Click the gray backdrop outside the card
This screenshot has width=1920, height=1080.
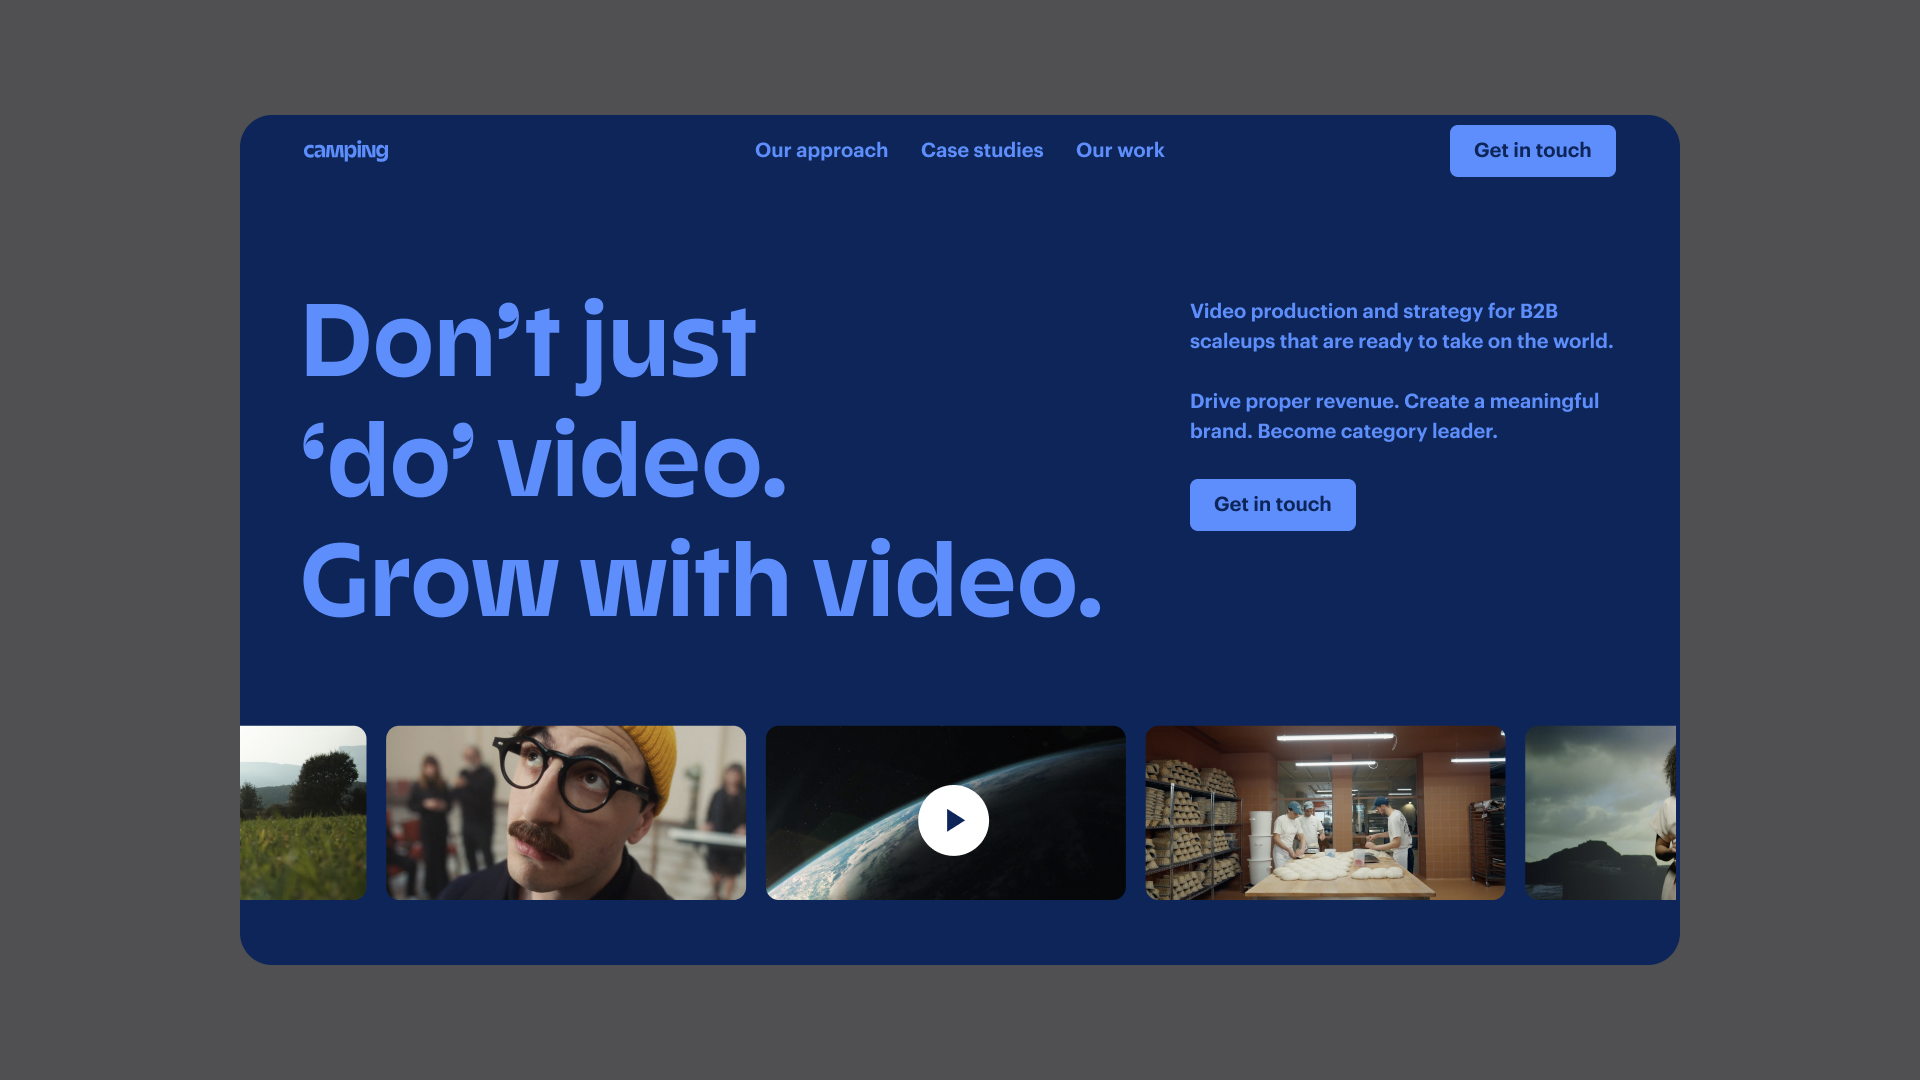[120, 540]
